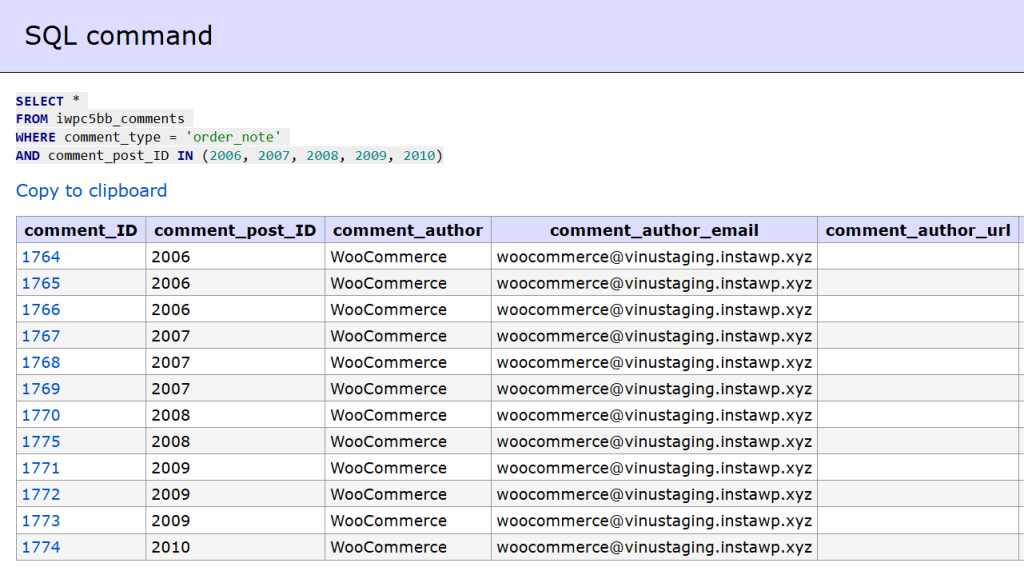Click the comment_post_ID column header
This screenshot has height=571, width=1024.
pos(235,230)
